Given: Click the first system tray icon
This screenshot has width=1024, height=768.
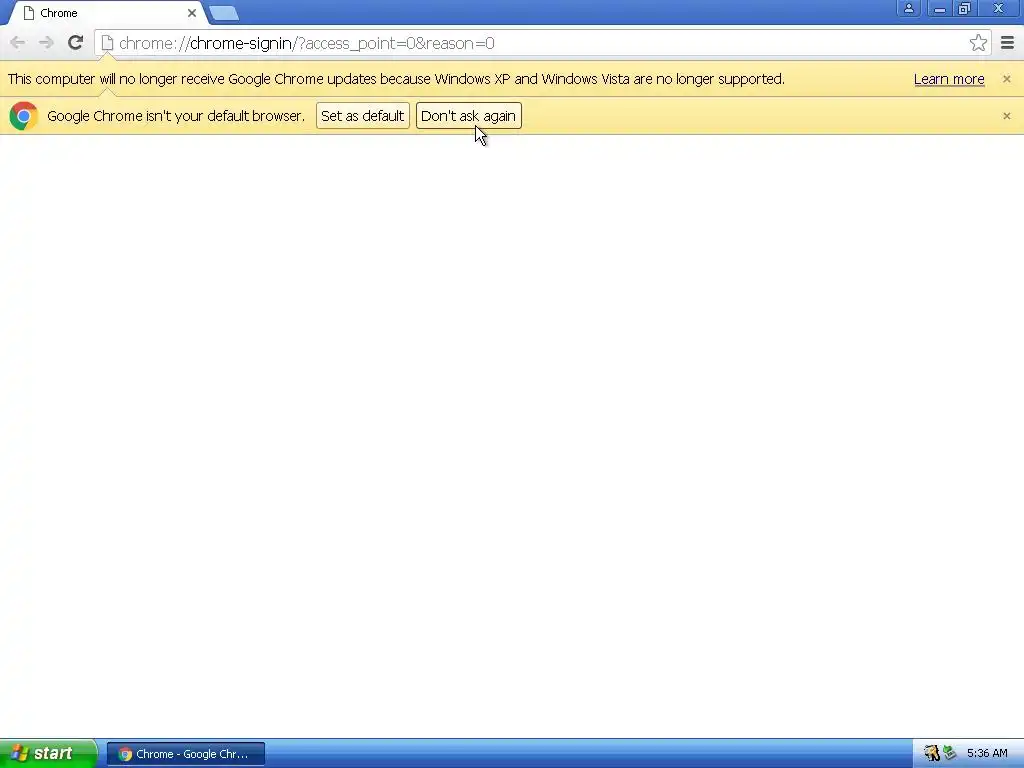Looking at the screenshot, I should tap(931, 754).
